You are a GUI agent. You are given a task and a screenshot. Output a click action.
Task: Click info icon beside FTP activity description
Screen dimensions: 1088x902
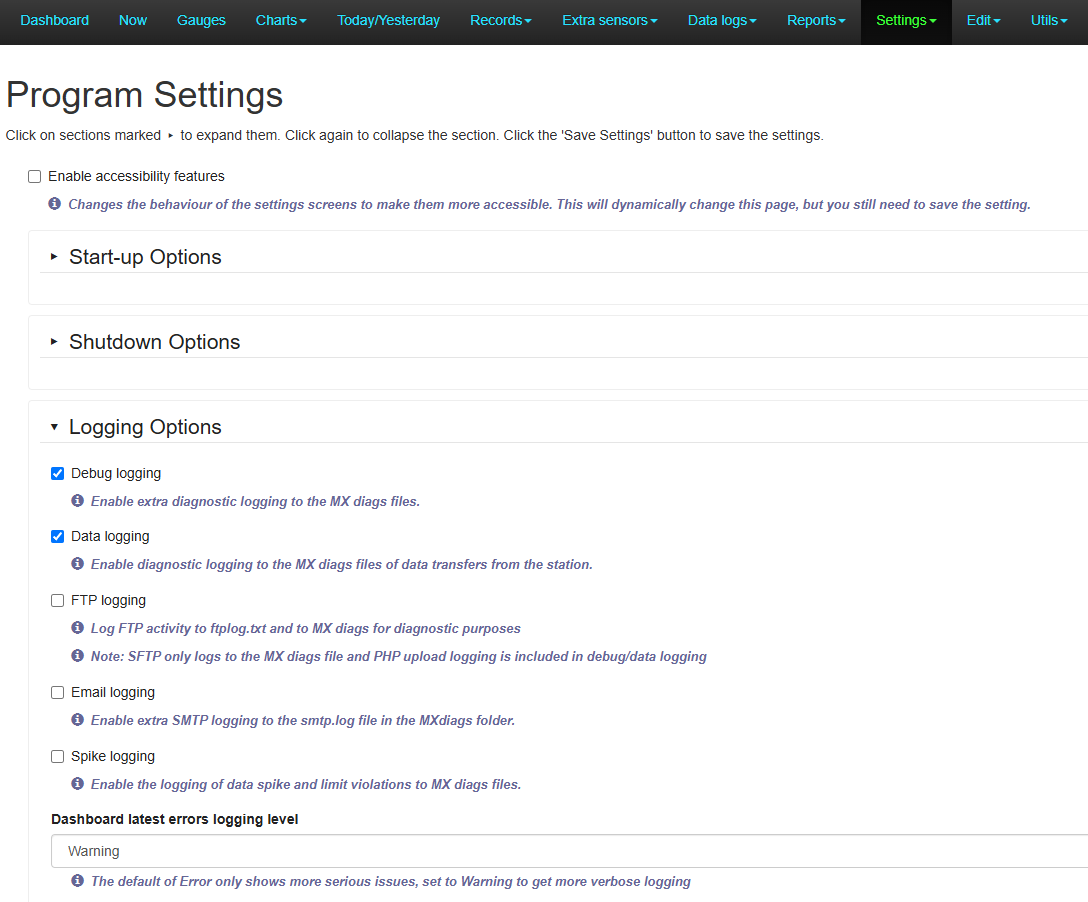[x=78, y=628]
